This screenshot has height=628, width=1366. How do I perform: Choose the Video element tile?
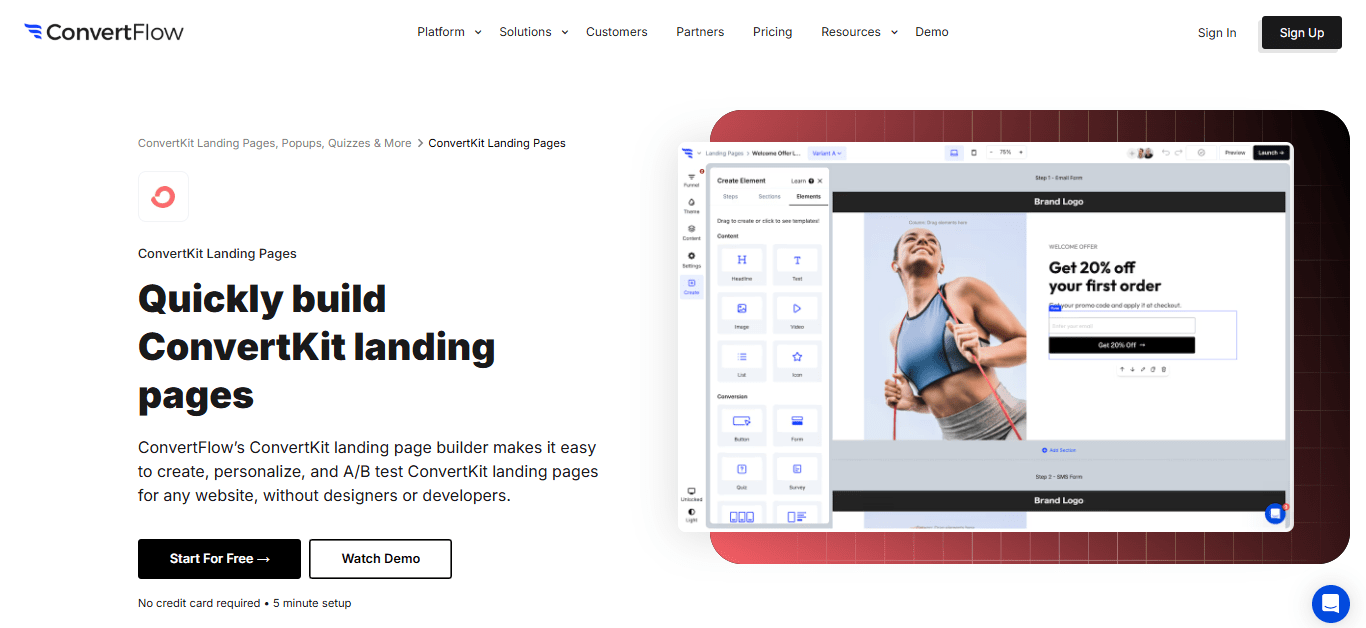[x=797, y=310]
